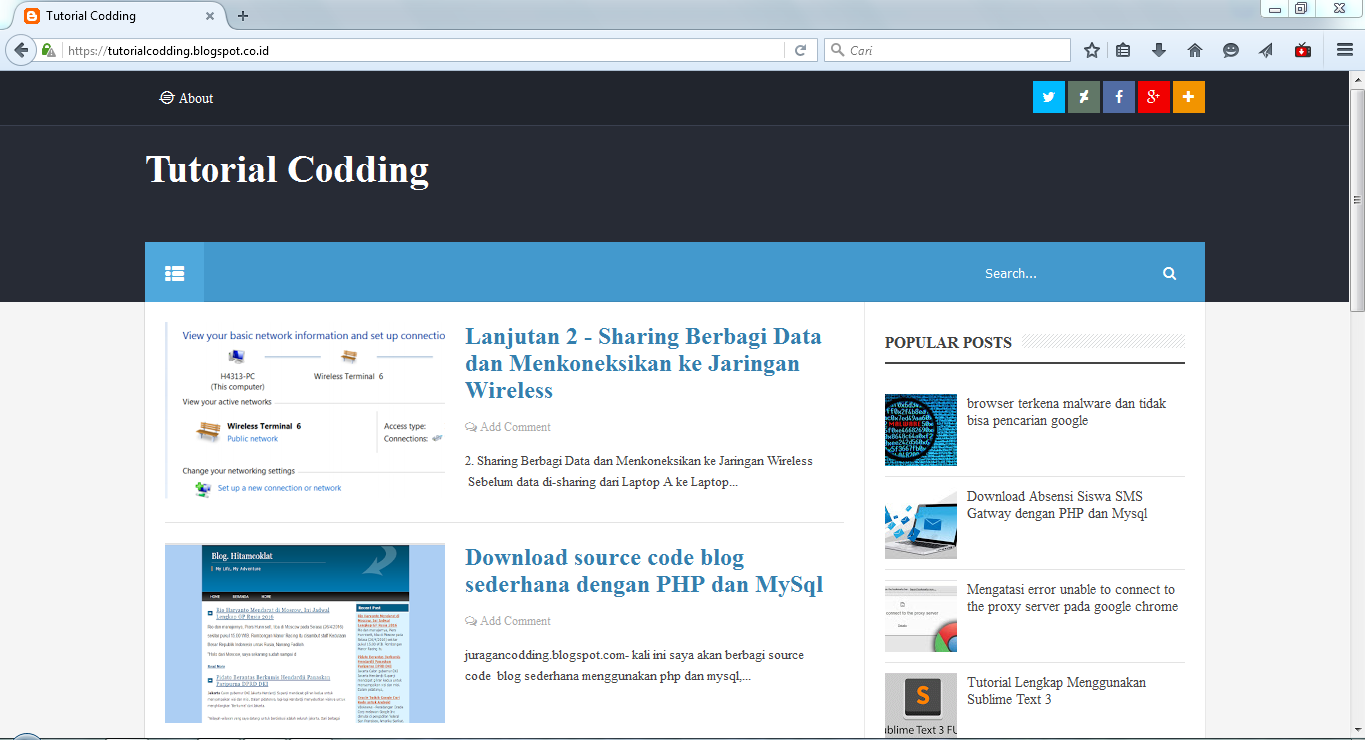Click the deviantArt social icon
This screenshot has width=1365, height=740.
[x=1083, y=97]
